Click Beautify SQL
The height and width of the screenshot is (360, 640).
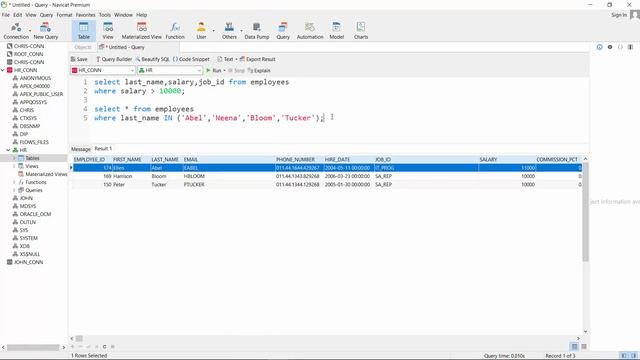[x=152, y=59]
